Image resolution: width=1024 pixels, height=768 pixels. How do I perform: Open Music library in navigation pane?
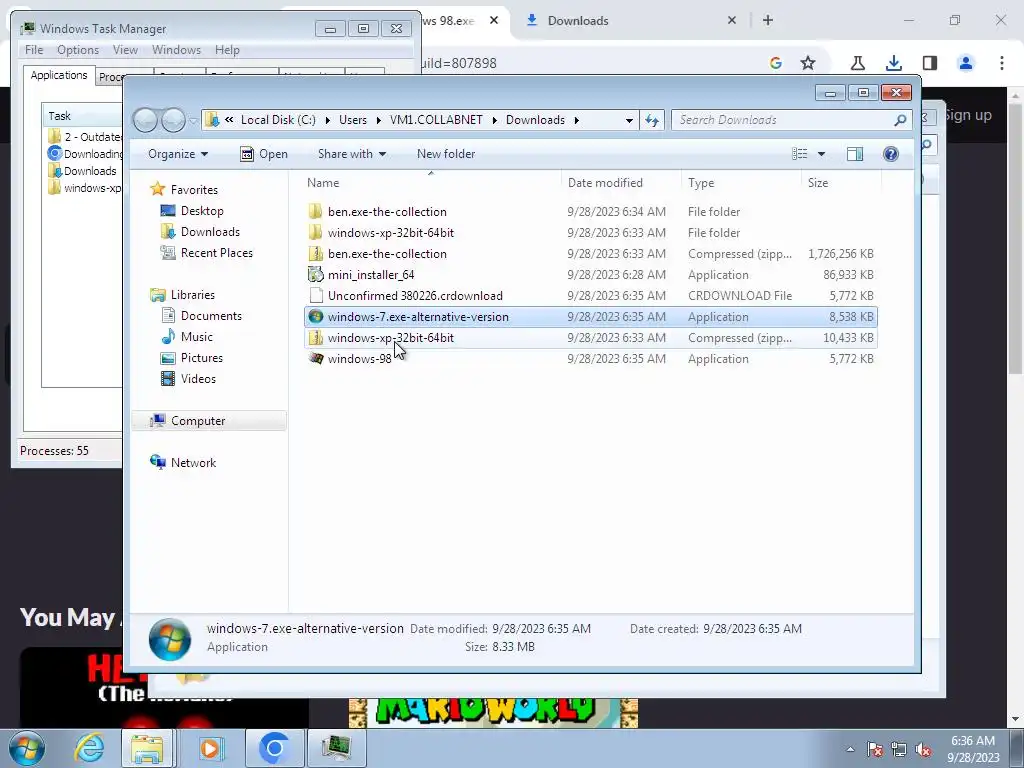click(x=187, y=337)
